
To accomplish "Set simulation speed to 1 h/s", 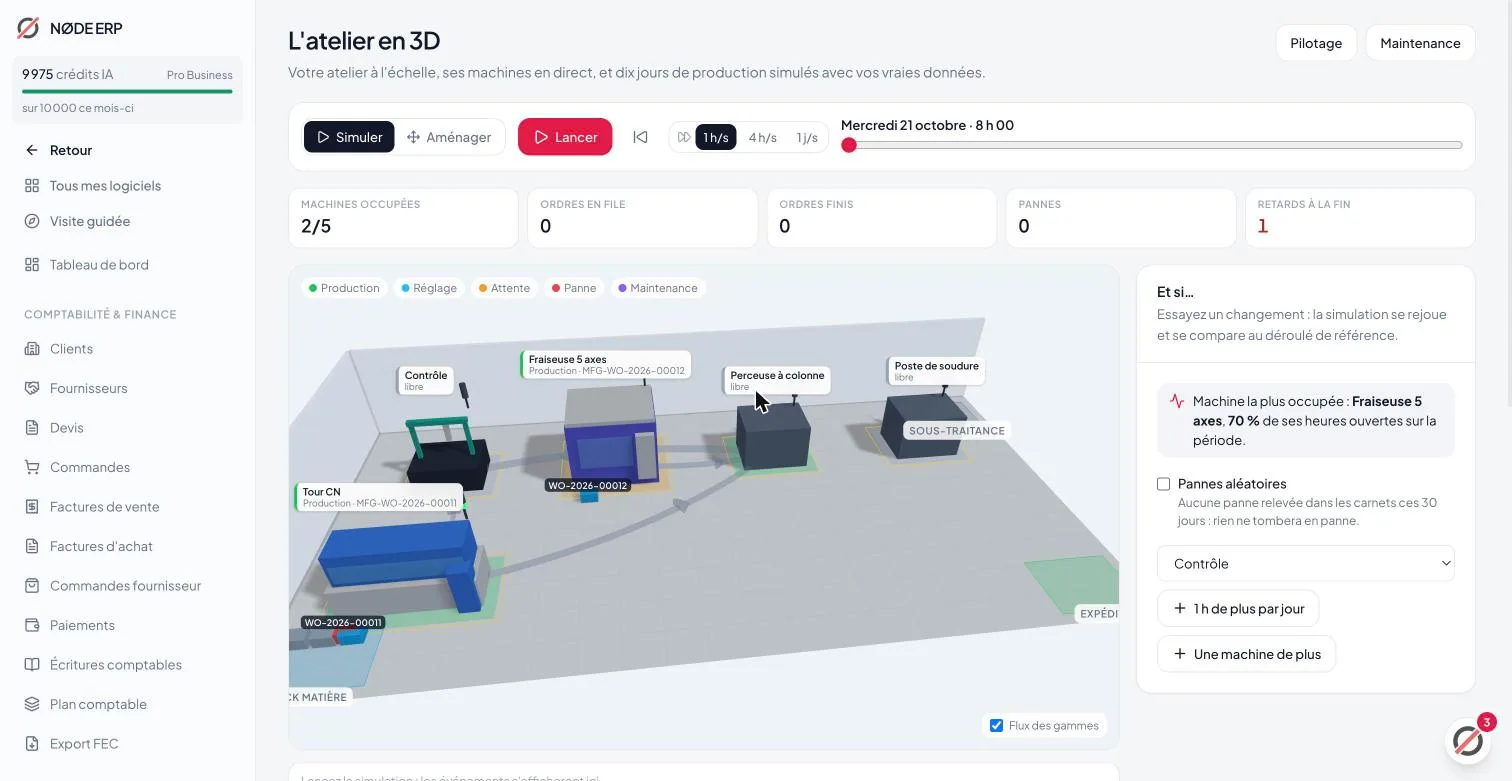I will [x=716, y=138].
